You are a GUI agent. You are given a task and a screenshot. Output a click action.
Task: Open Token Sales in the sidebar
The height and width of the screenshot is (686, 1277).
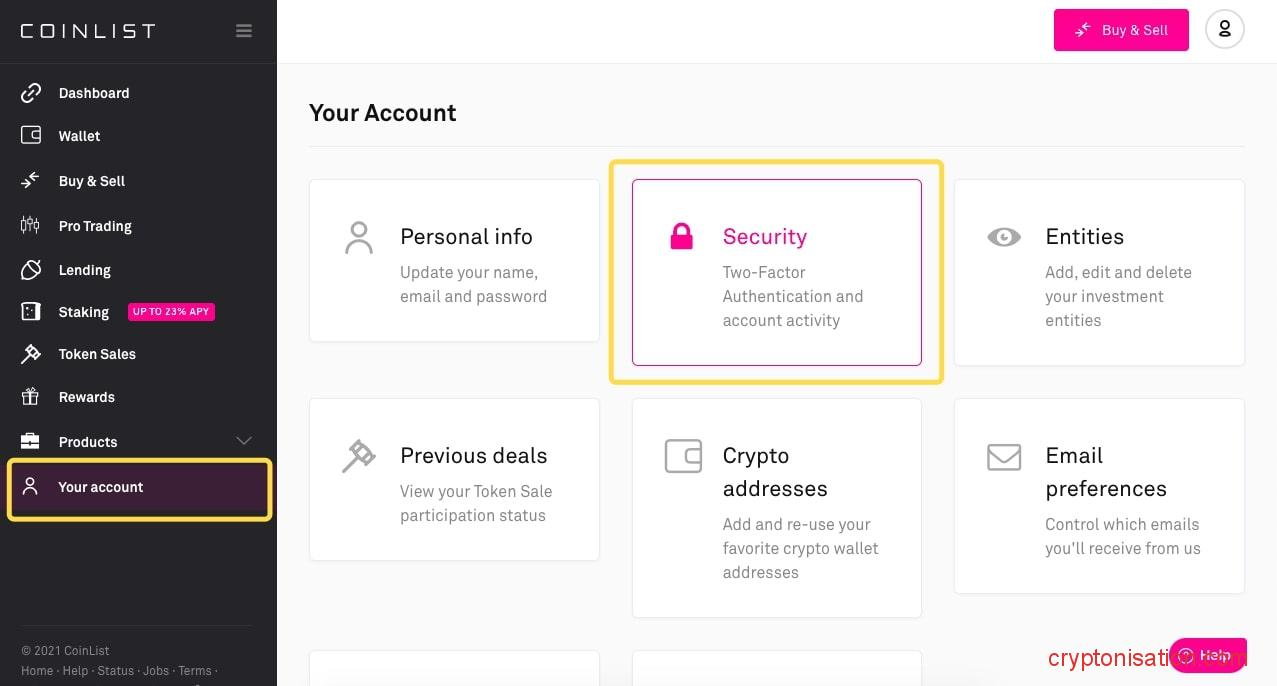[x=97, y=354]
